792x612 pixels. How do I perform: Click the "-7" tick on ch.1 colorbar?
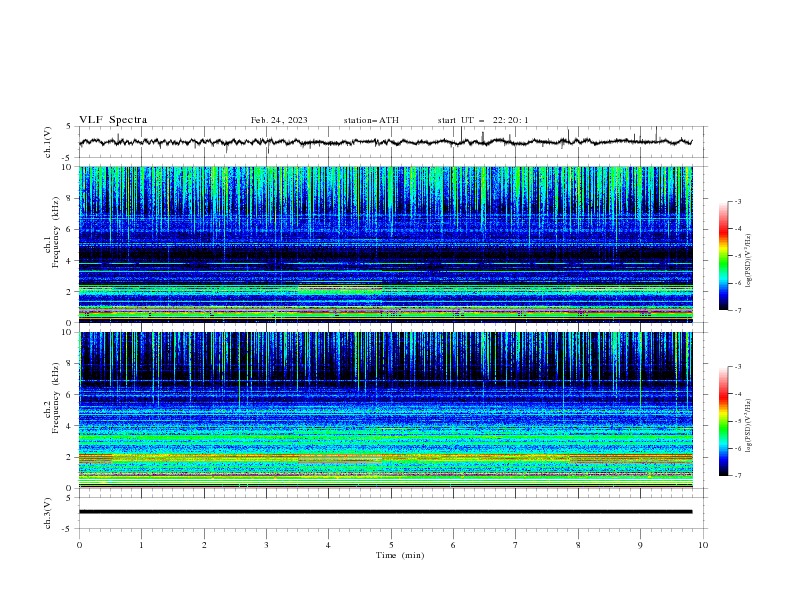(x=737, y=311)
